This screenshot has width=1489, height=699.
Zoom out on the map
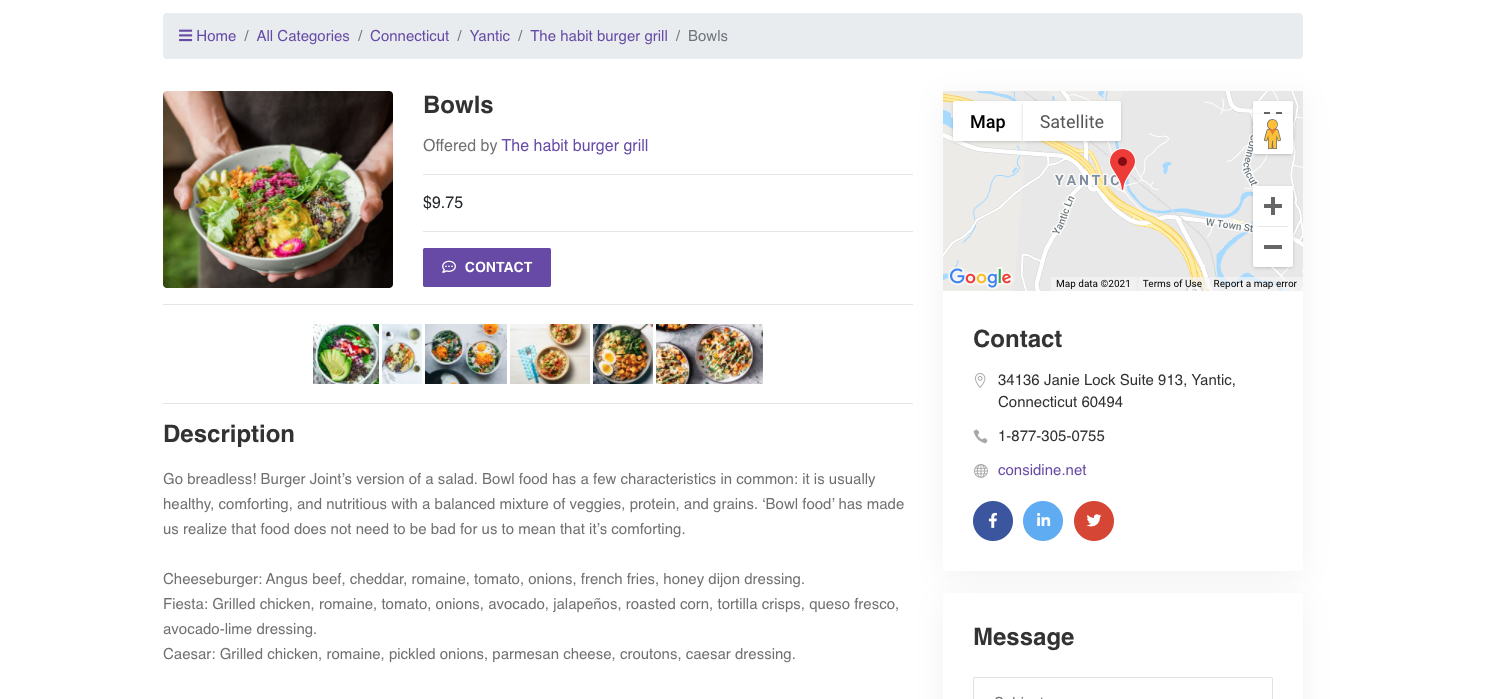click(x=1273, y=247)
